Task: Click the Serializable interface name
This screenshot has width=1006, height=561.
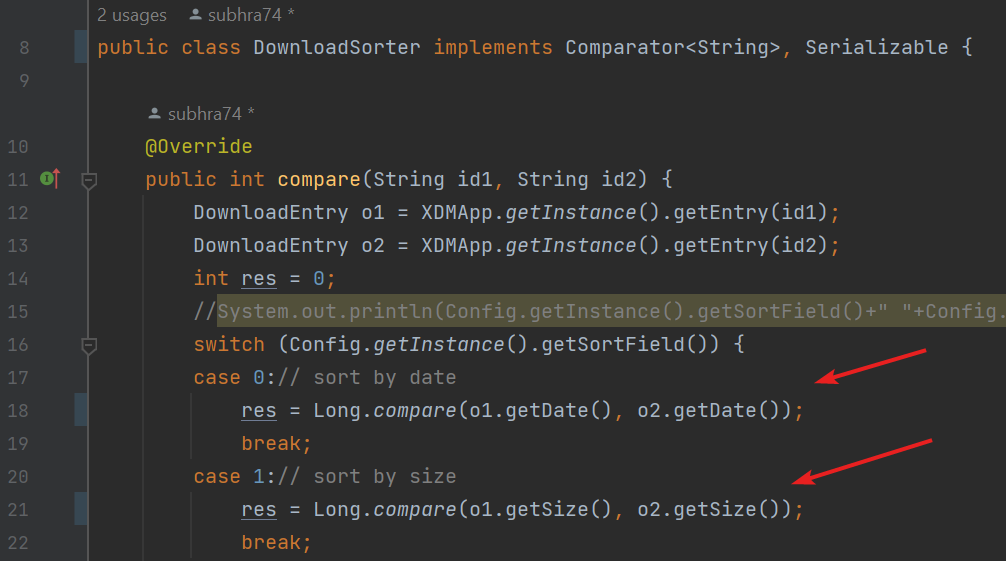Action: (876, 47)
